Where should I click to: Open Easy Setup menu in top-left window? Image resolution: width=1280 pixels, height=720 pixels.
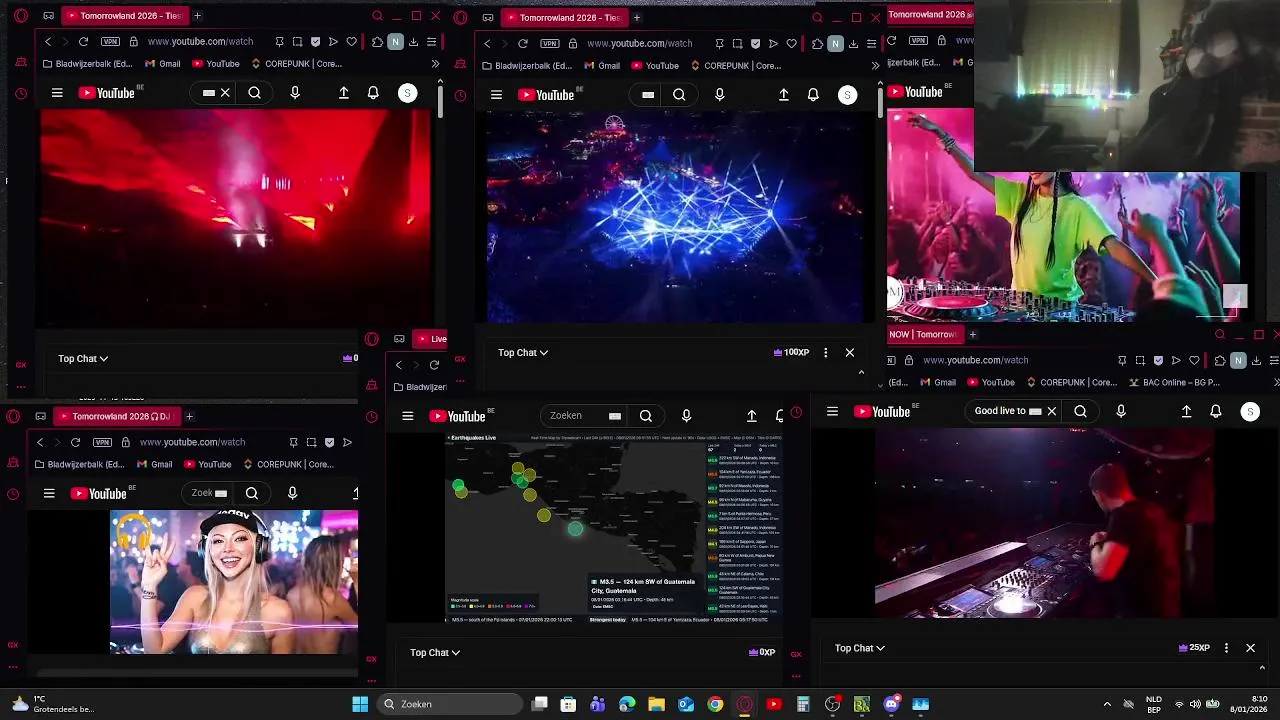click(431, 42)
